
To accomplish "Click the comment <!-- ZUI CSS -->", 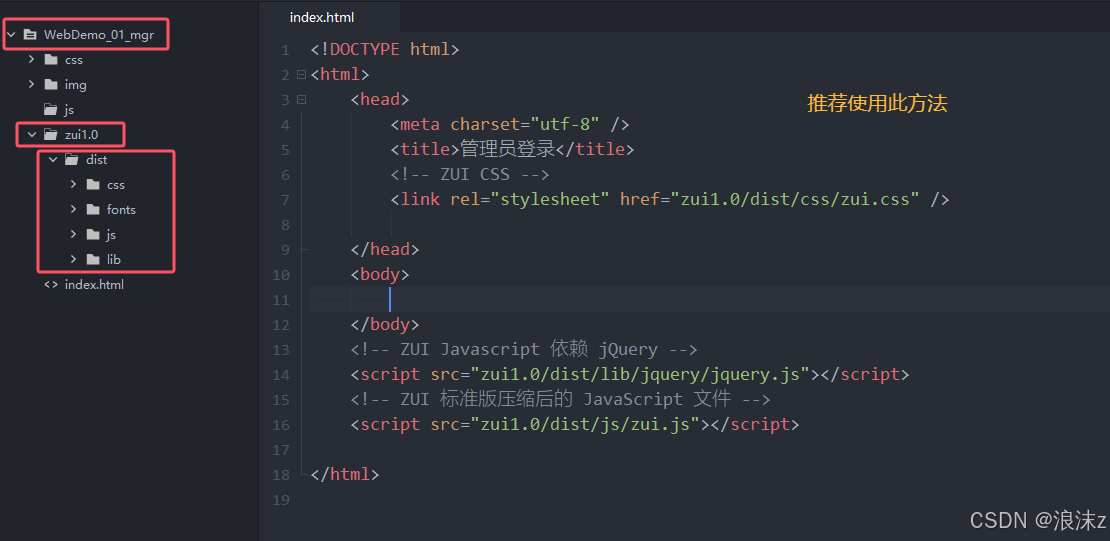I will pos(470,174).
